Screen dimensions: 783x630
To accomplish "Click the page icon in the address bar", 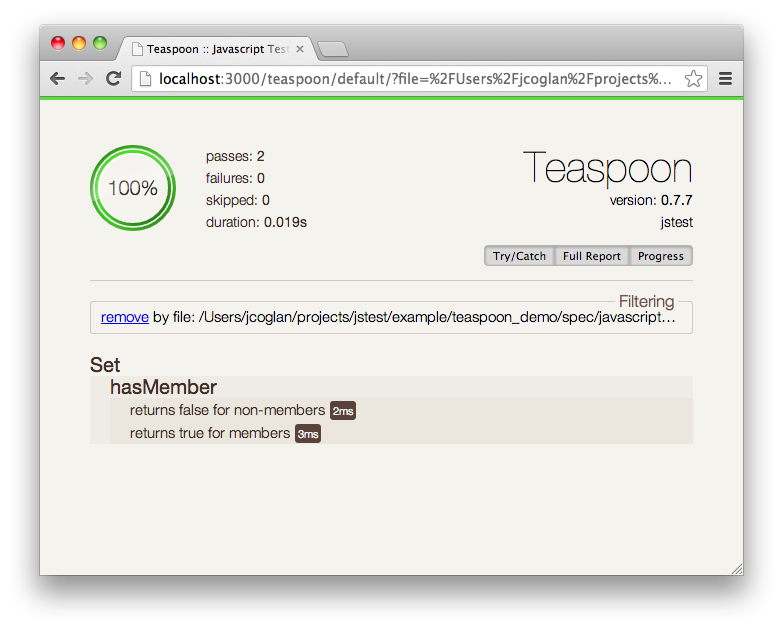I will (x=145, y=78).
